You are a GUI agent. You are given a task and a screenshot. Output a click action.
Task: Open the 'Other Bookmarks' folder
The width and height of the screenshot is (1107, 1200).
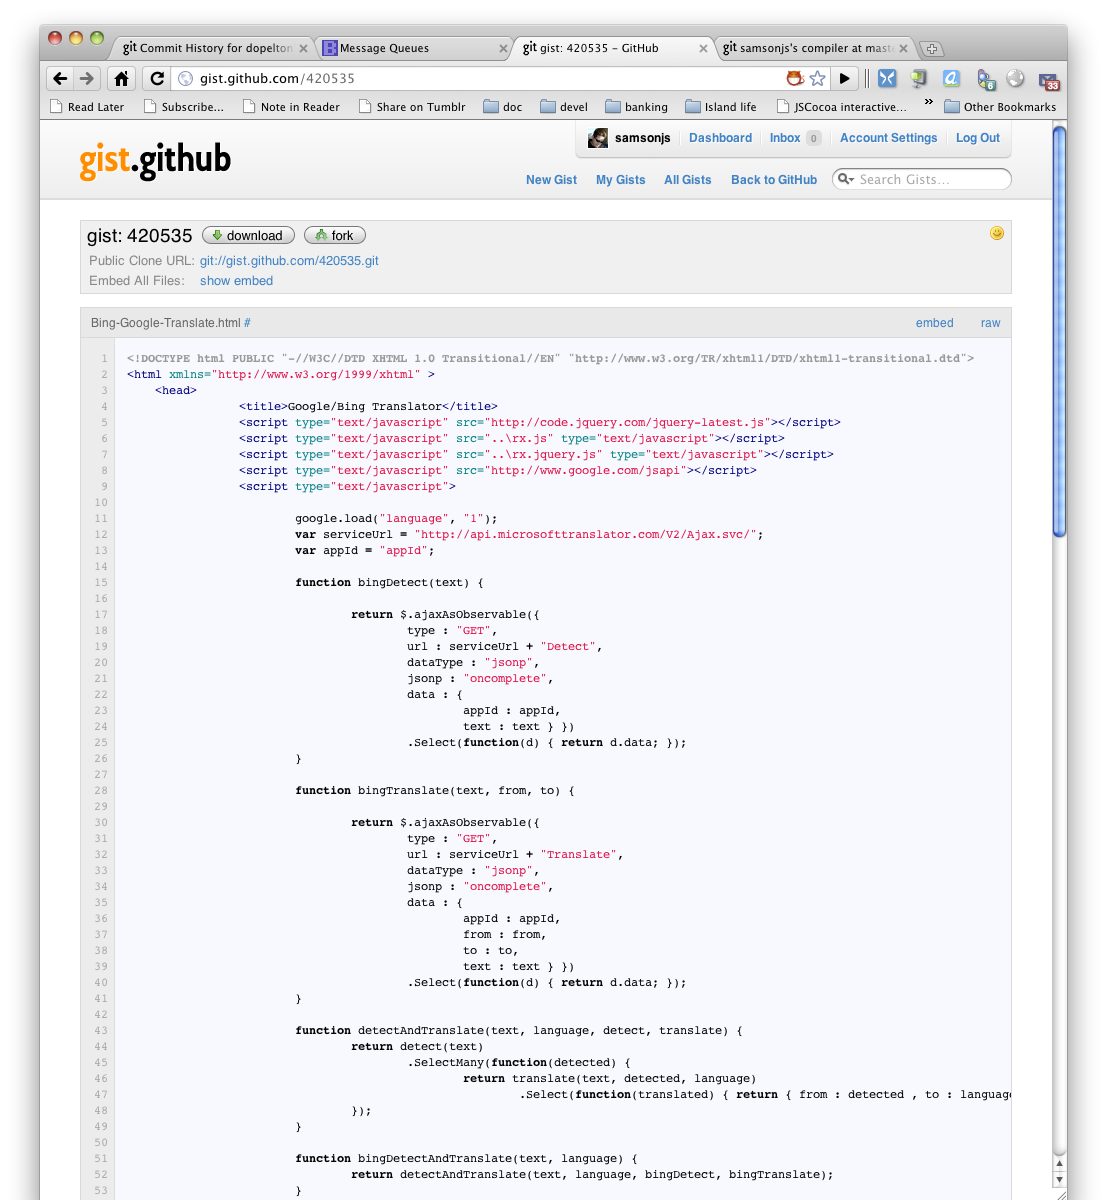tap(999, 107)
